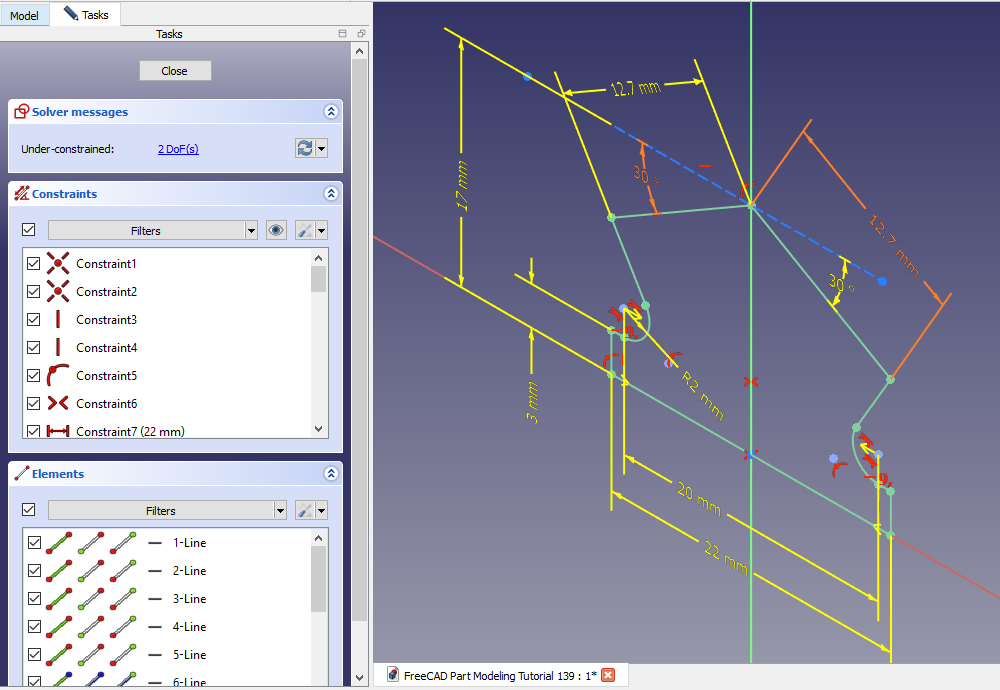Uncheck the Constraint1 checkbox
The height and width of the screenshot is (690, 1000).
tap(34, 264)
